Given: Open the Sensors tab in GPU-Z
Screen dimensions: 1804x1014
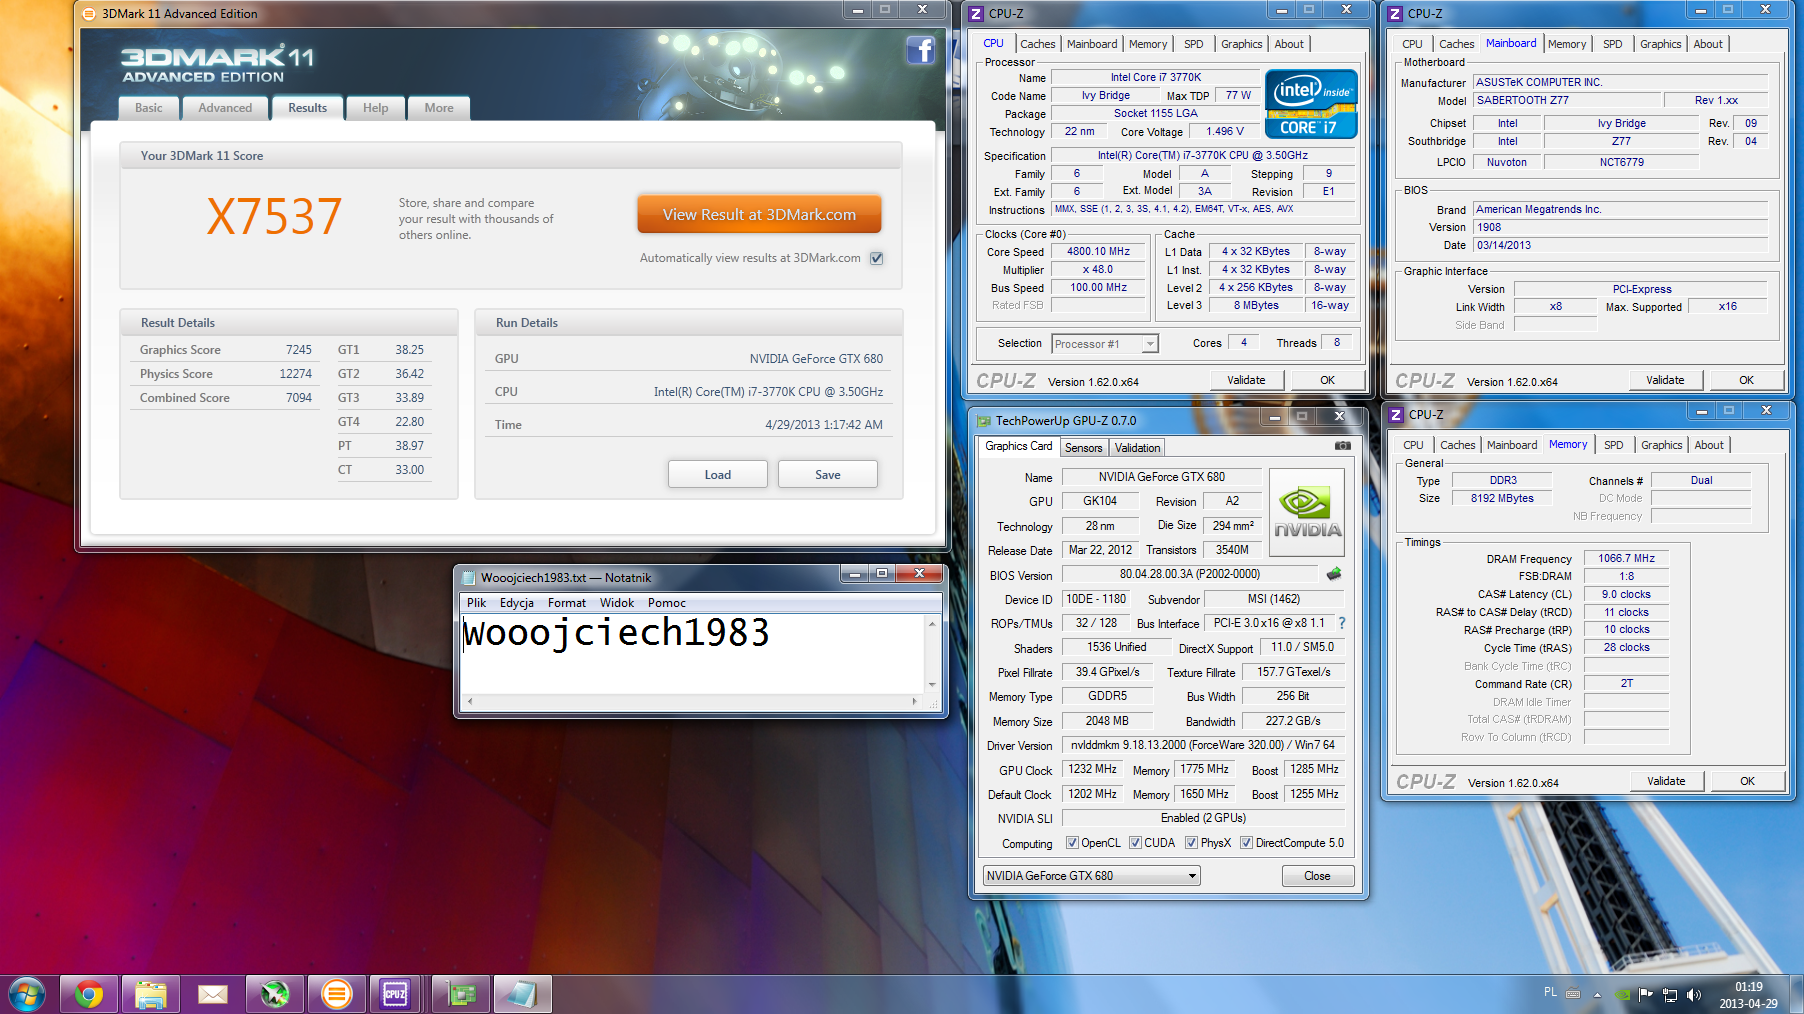Looking at the screenshot, I should 1083,448.
